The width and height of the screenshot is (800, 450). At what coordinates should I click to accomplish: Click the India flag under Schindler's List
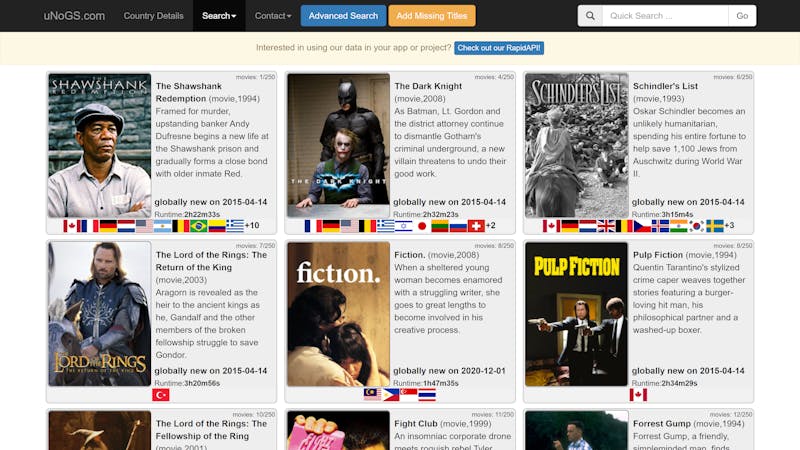(x=679, y=226)
